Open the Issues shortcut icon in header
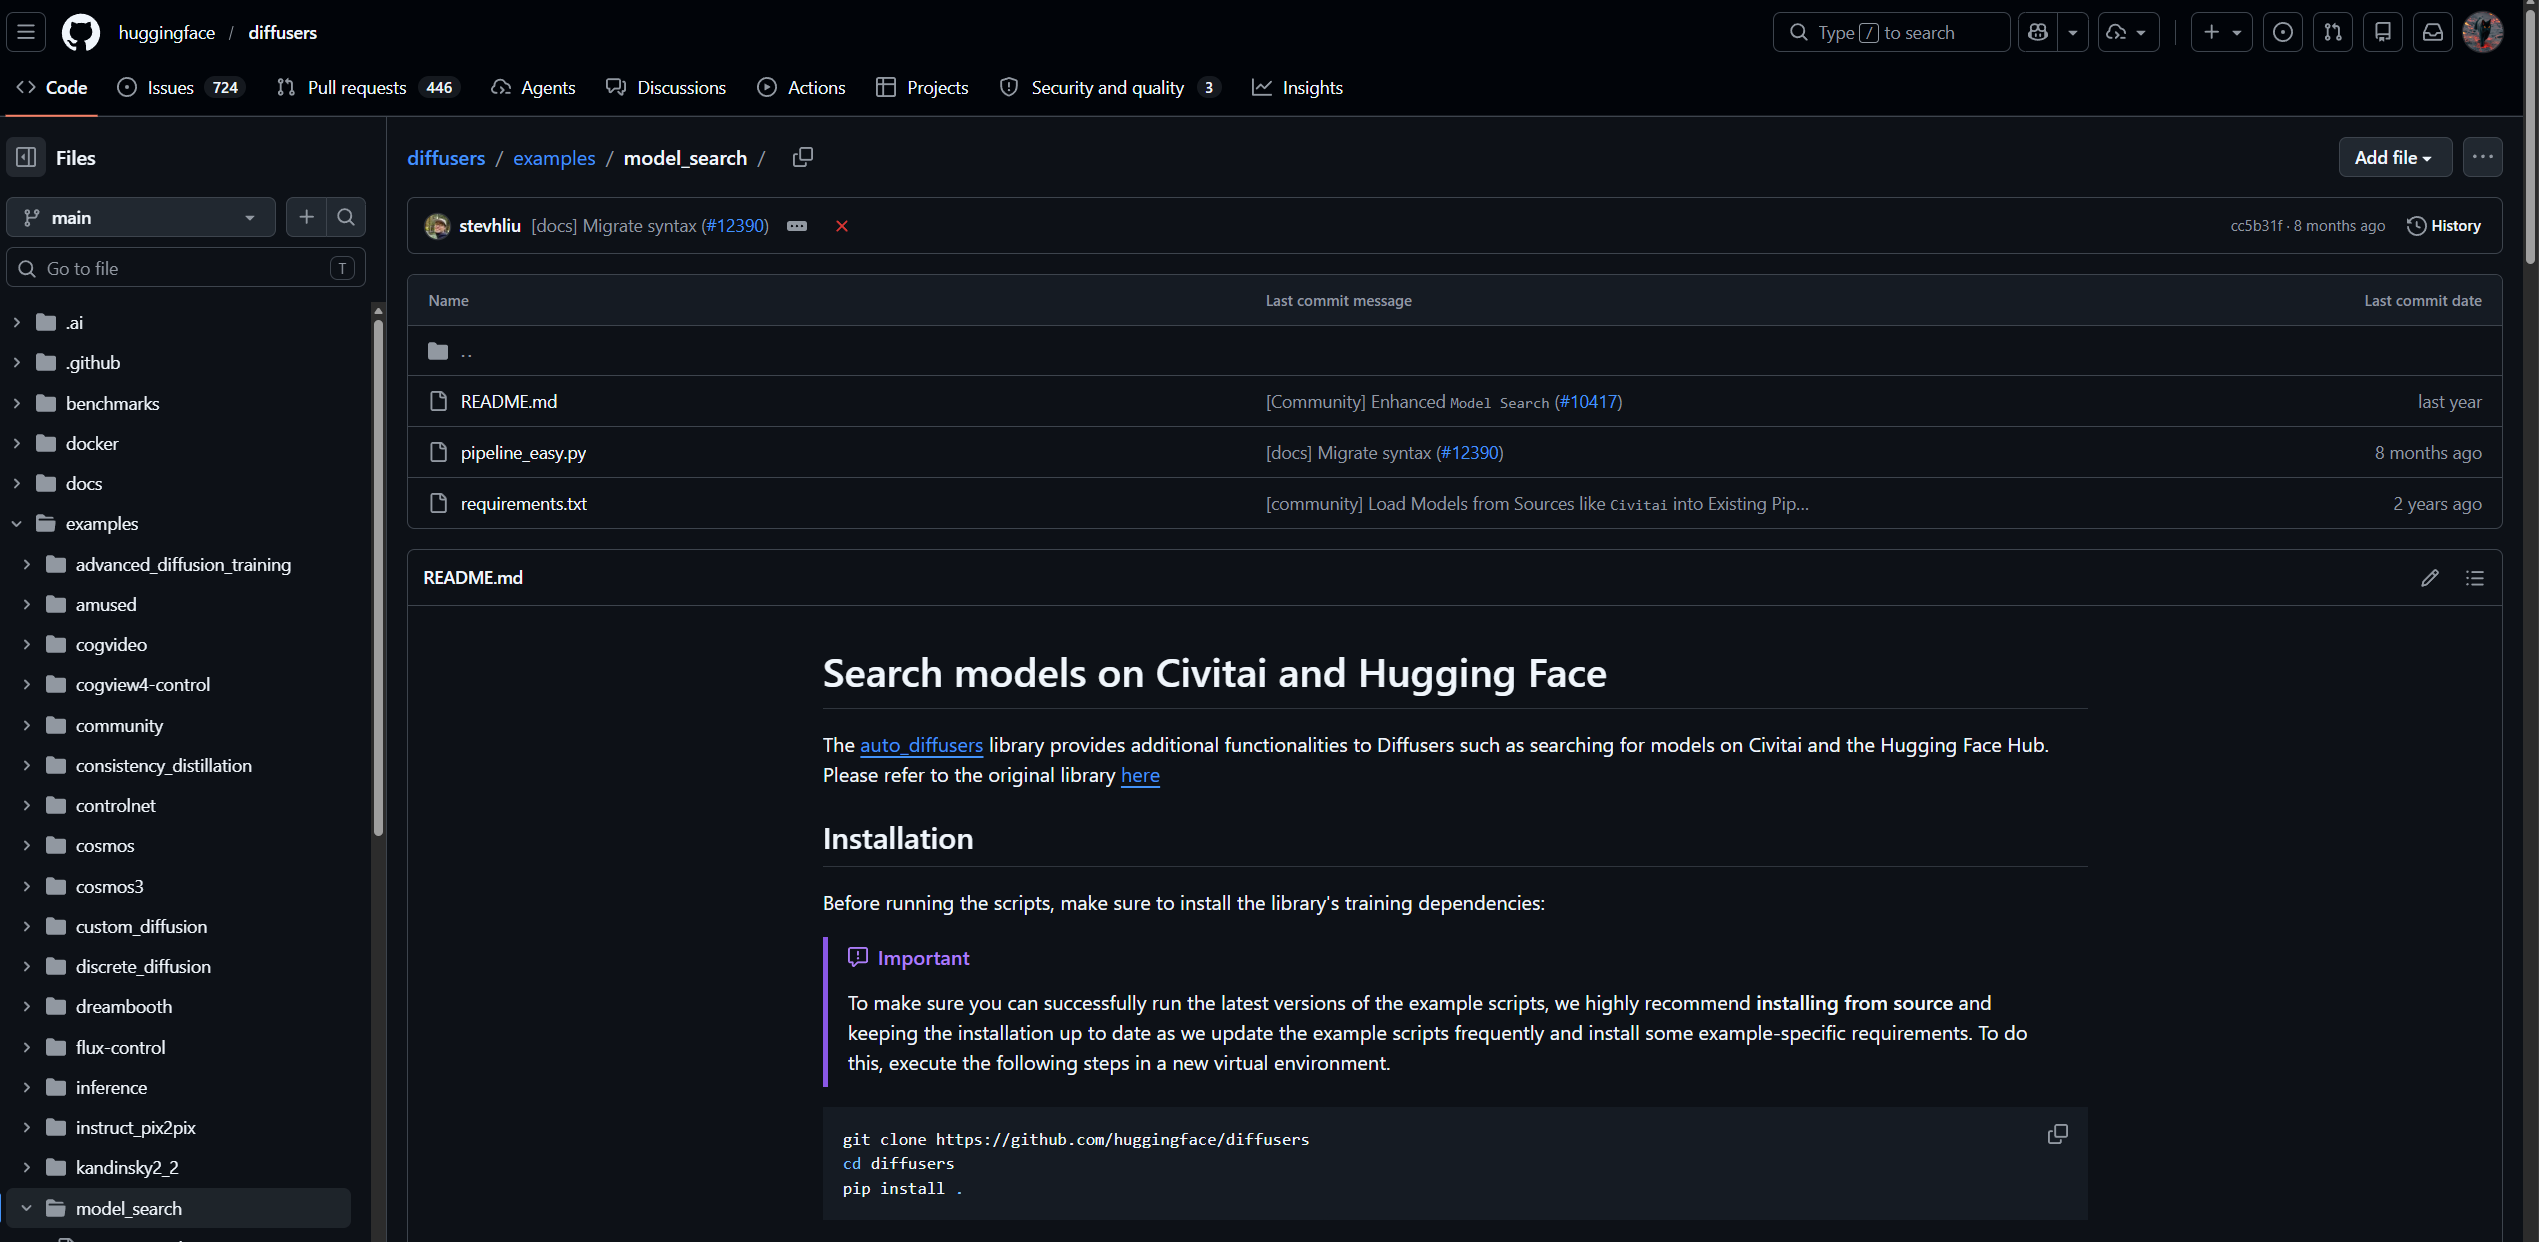 pos(2283,32)
